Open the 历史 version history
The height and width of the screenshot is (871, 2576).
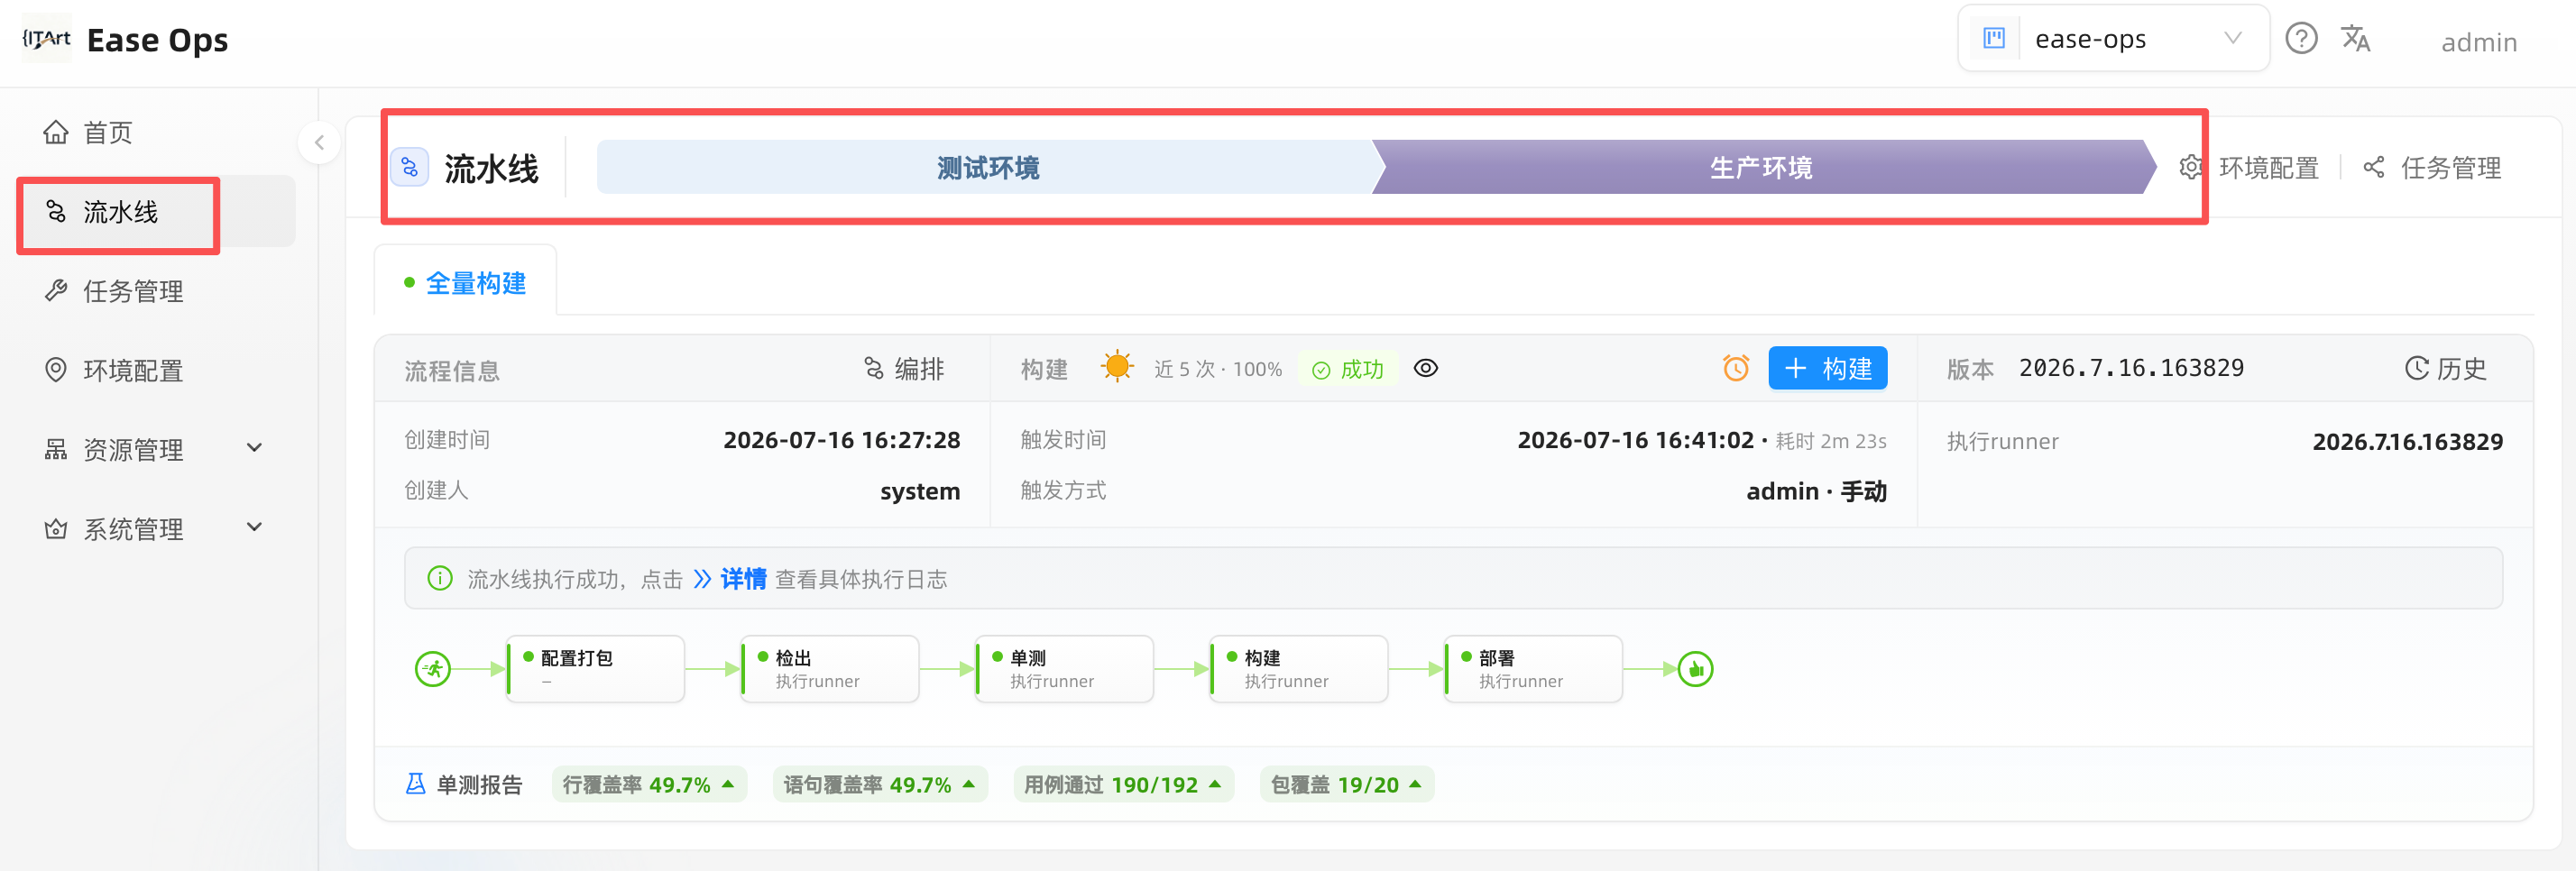2445,369
